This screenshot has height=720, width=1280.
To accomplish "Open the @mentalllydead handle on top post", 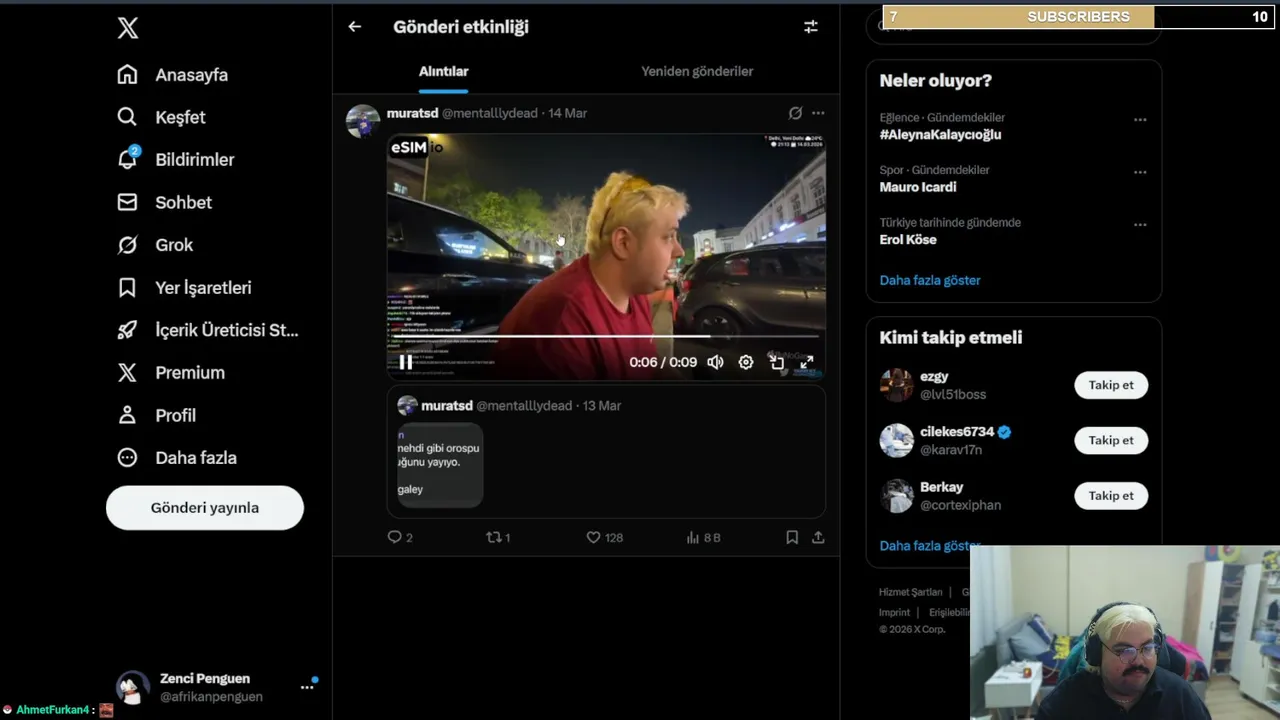I will [x=490, y=113].
